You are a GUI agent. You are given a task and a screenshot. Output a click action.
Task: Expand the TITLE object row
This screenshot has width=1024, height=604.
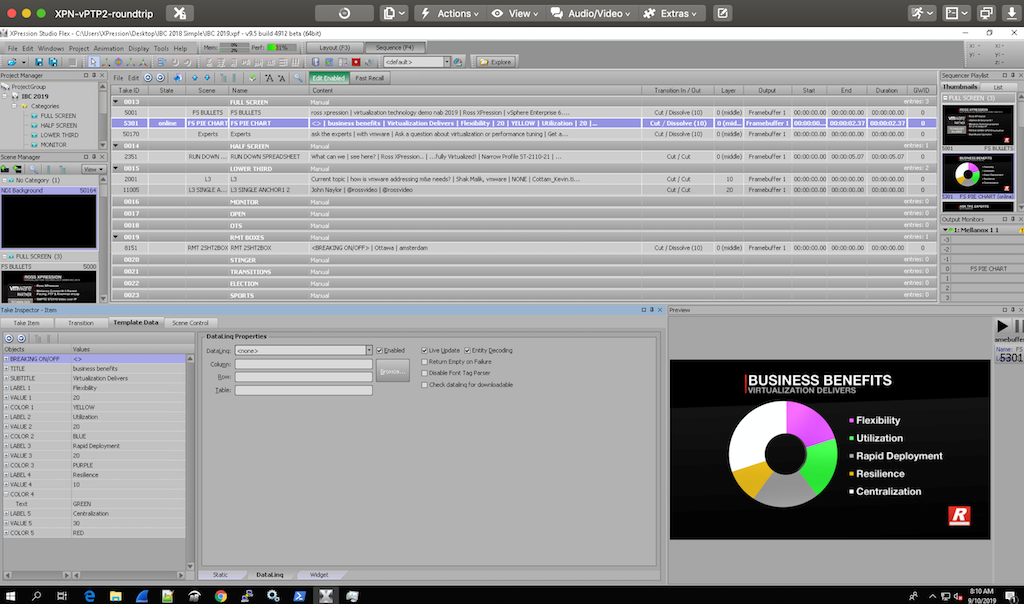click(x=7, y=369)
